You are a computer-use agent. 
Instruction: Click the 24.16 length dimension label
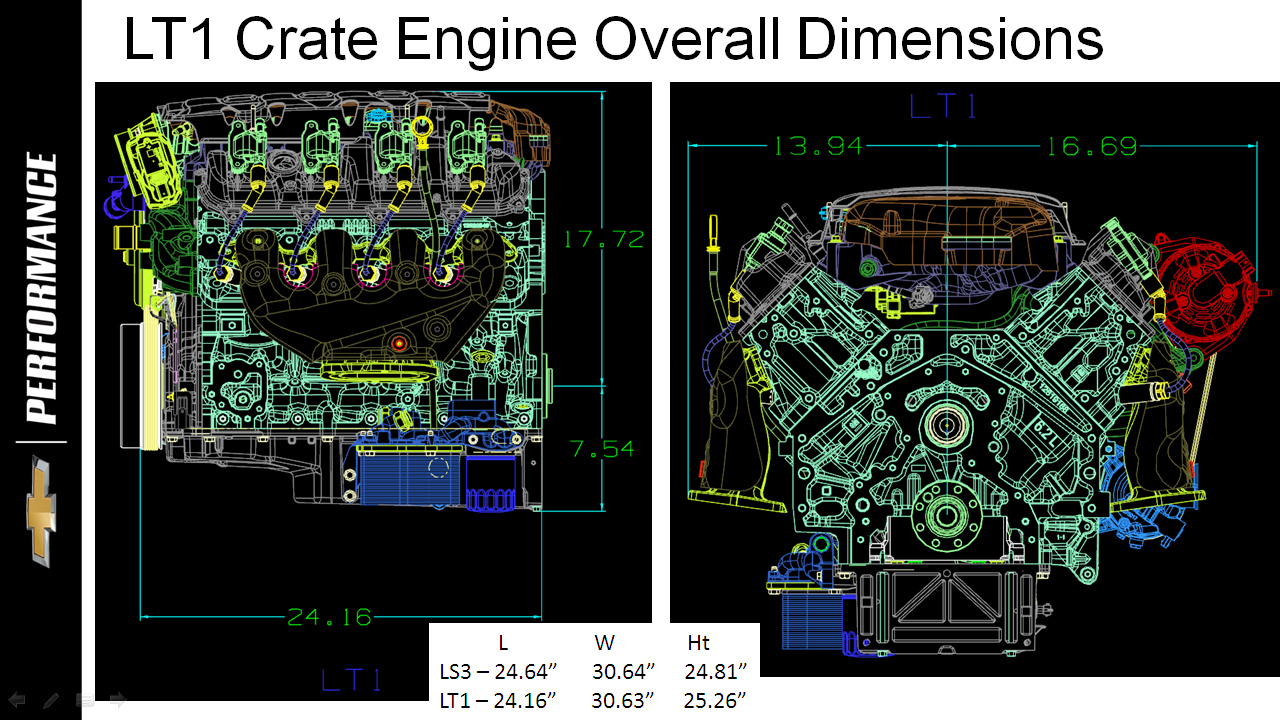[329, 617]
